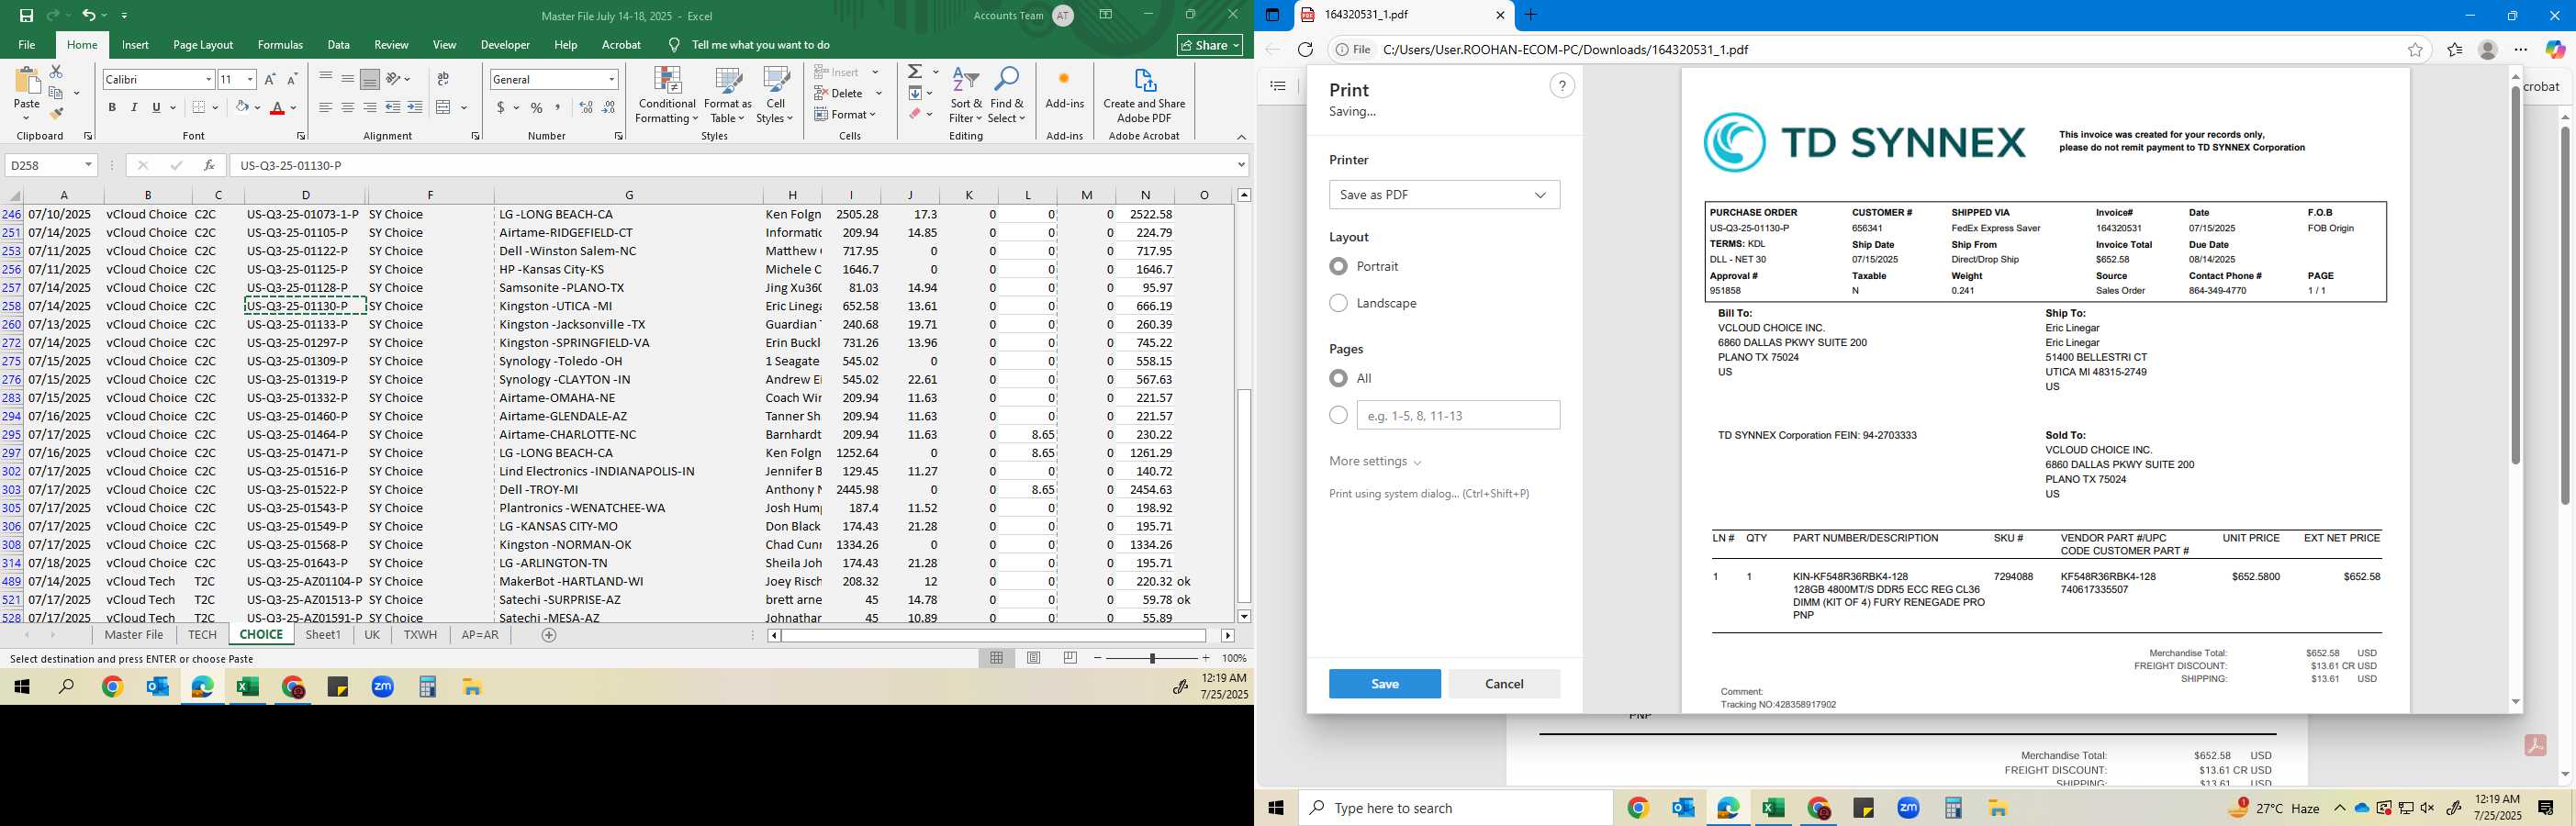Click 'Print using system dialog' link
Viewport: 2576px width, 826px height.
[1429, 494]
